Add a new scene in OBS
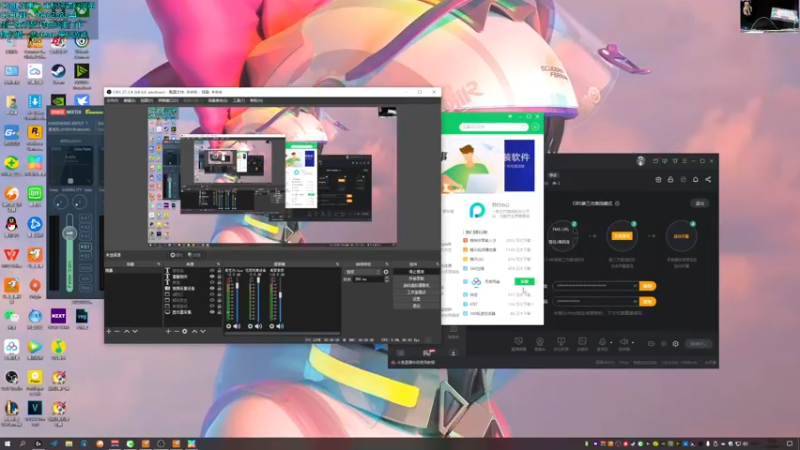 coord(109,332)
